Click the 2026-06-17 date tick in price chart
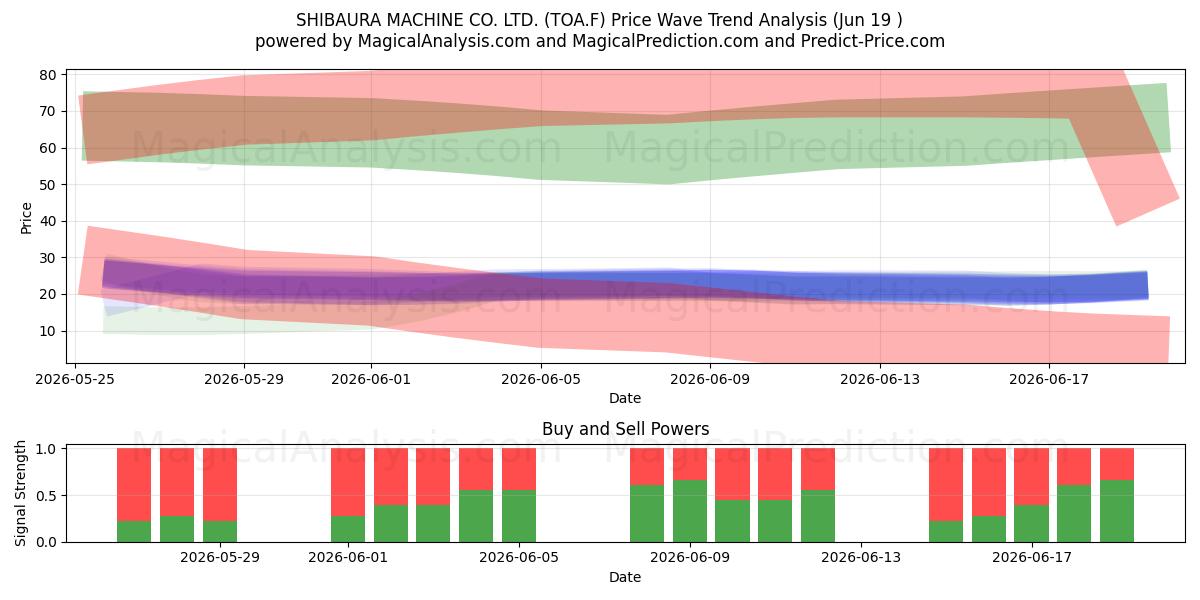1200x600 pixels. pos(1049,379)
